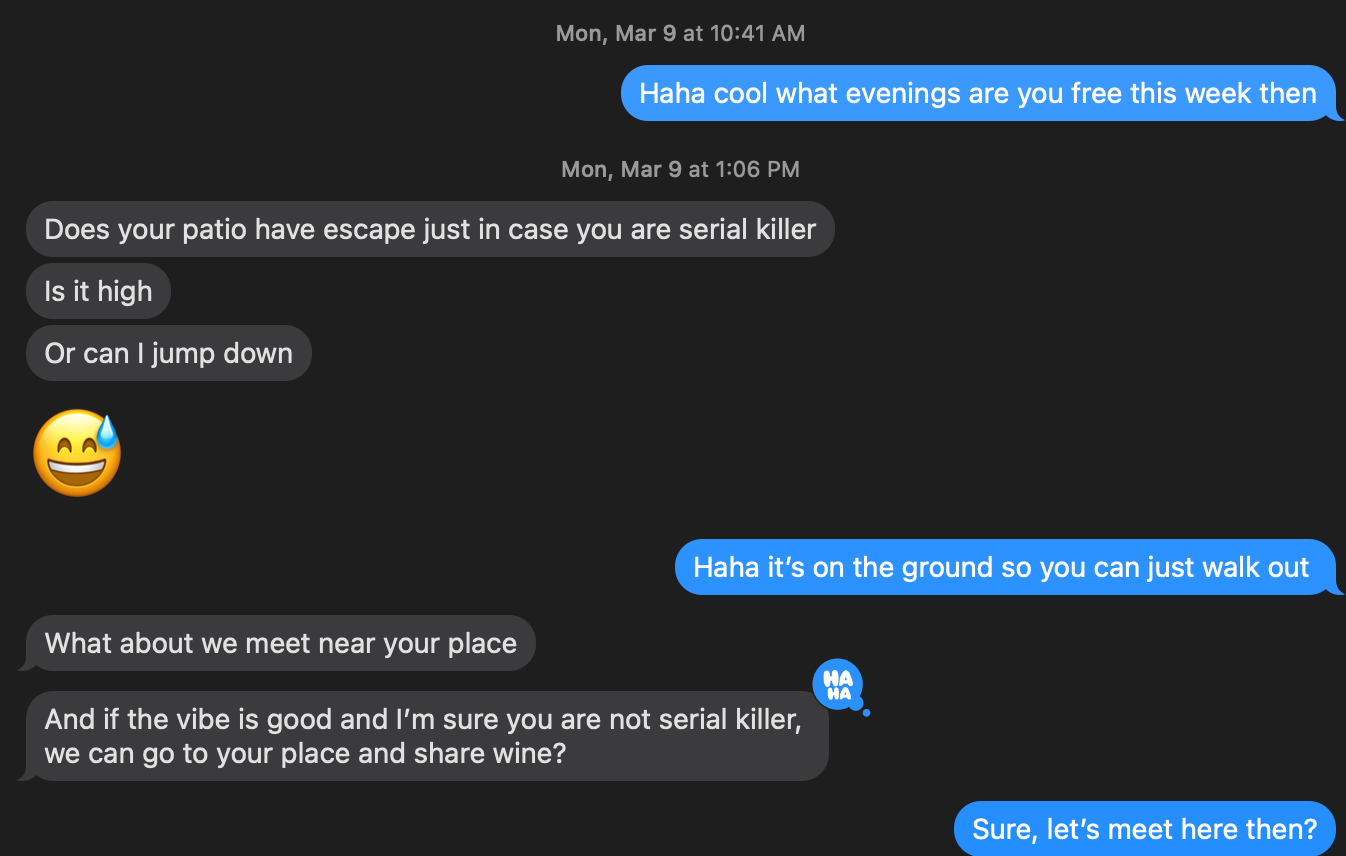Click the 'Sure, let's meet here then?' bubble
Image resolution: width=1346 pixels, height=856 pixels.
(x=1144, y=829)
